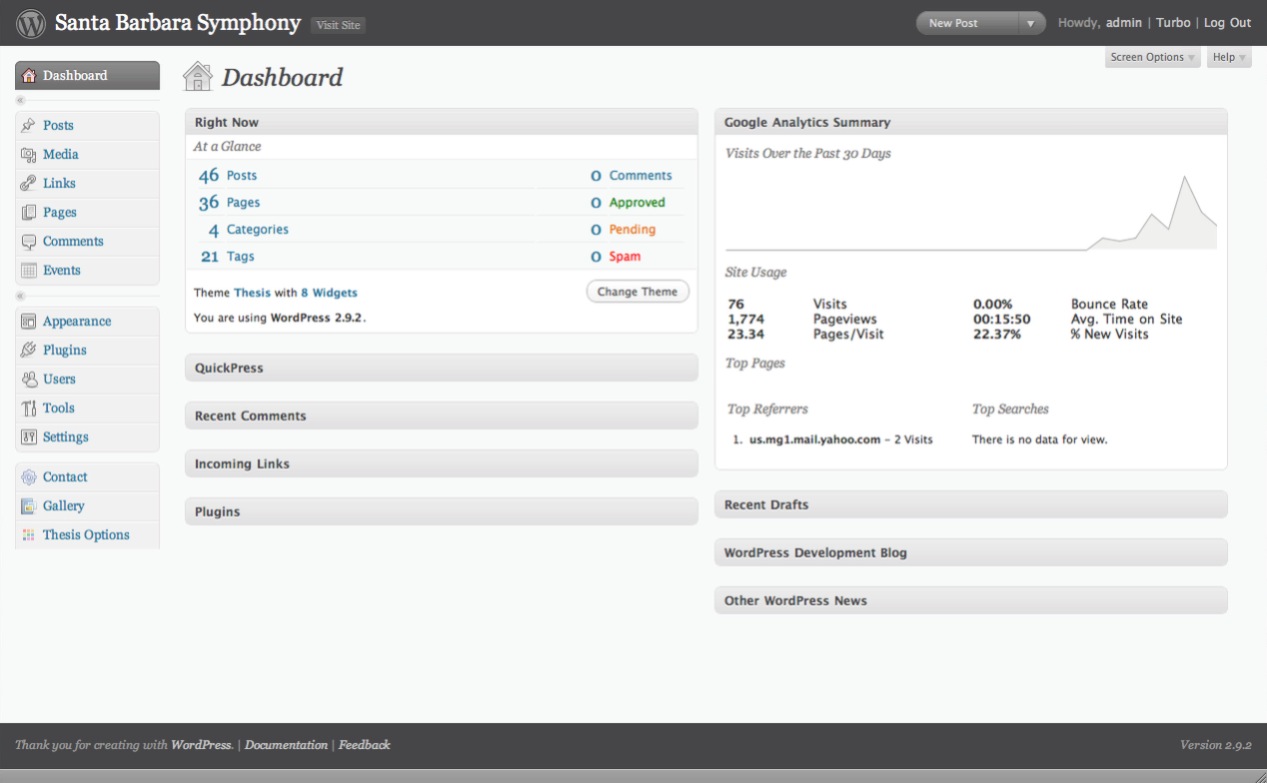Click the Plugins plug icon
This screenshot has height=783, width=1267.
tap(29, 351)
